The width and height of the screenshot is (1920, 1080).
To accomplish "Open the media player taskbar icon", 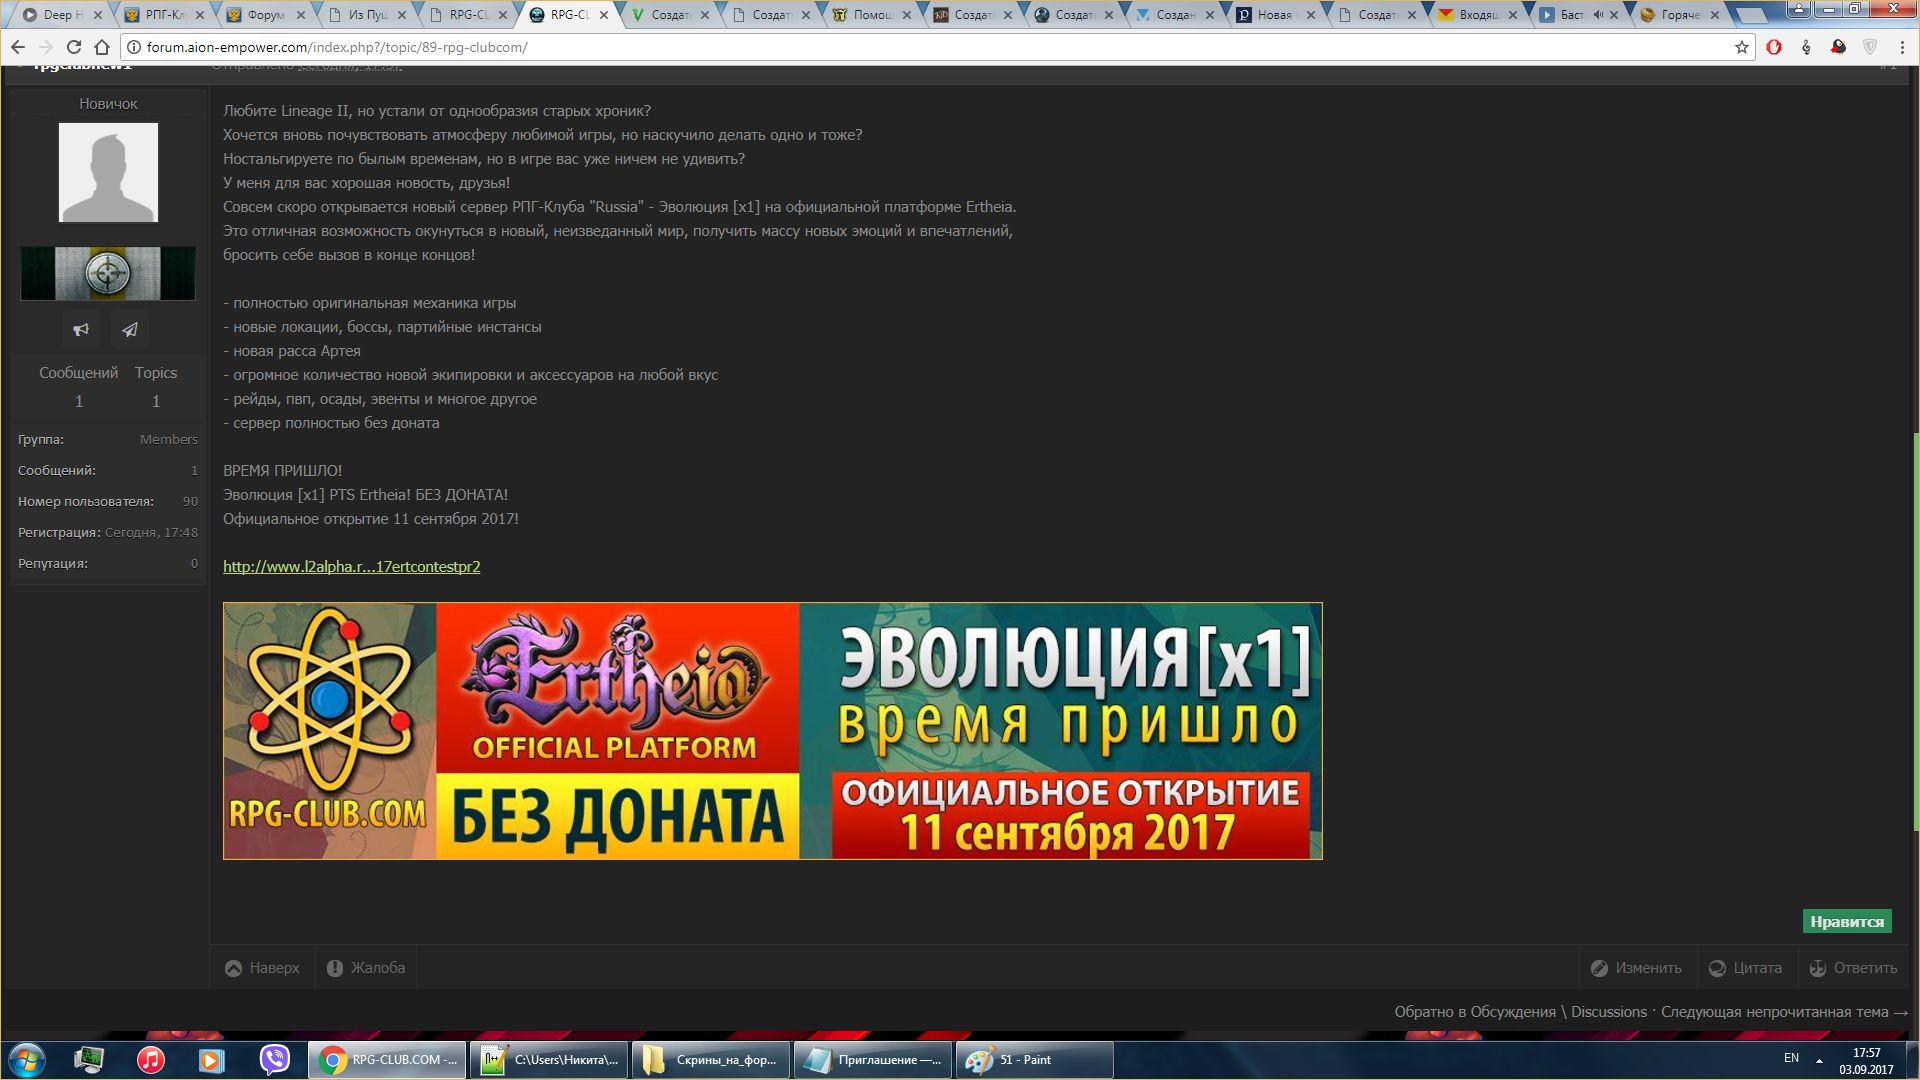I will click(x=212, y=1060).
